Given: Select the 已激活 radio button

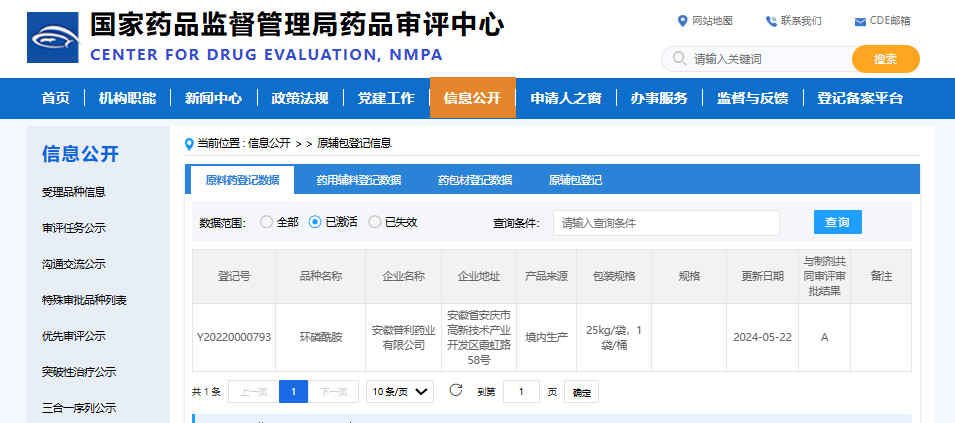Looking at the screenshot, I should [x=315, y=222].
